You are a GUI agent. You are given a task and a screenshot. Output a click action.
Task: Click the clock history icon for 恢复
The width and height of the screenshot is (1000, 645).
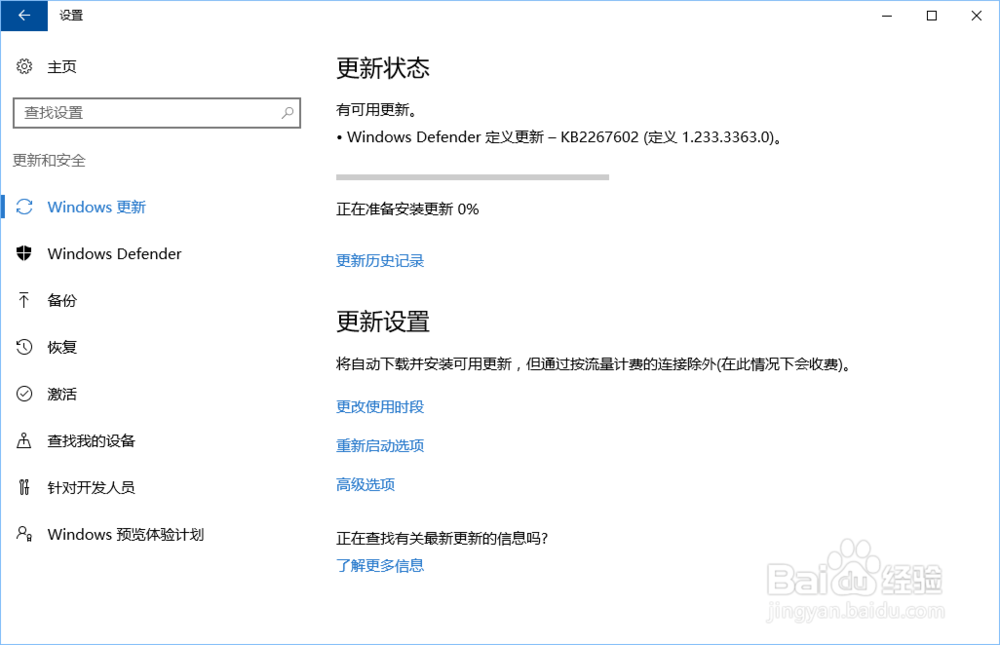coord(24,347)
